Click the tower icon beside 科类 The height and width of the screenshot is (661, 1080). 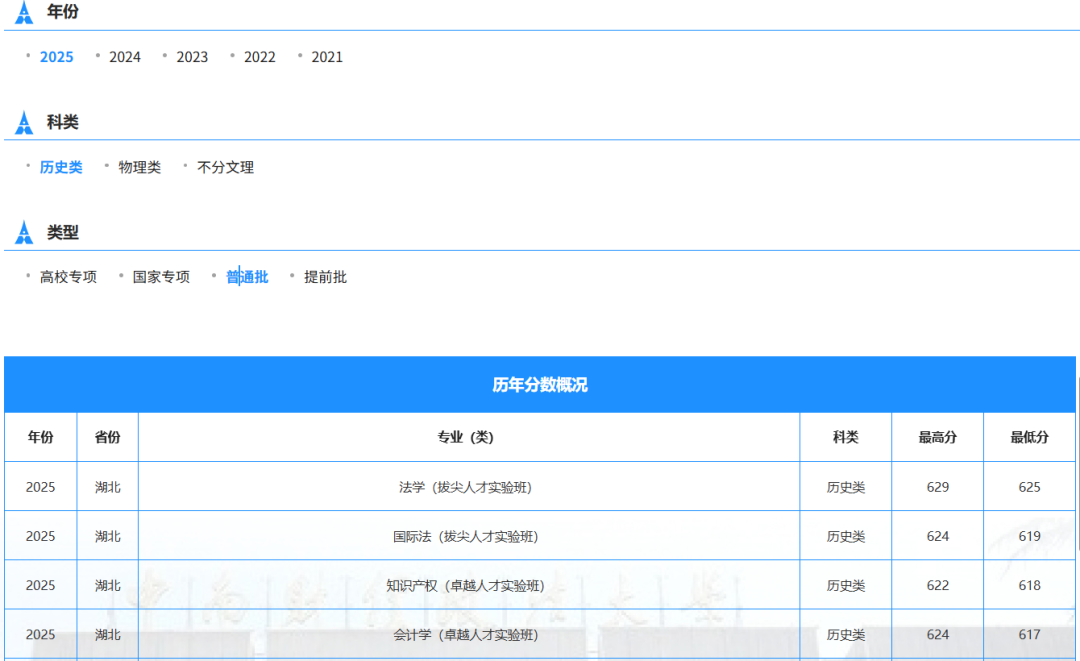24,123
